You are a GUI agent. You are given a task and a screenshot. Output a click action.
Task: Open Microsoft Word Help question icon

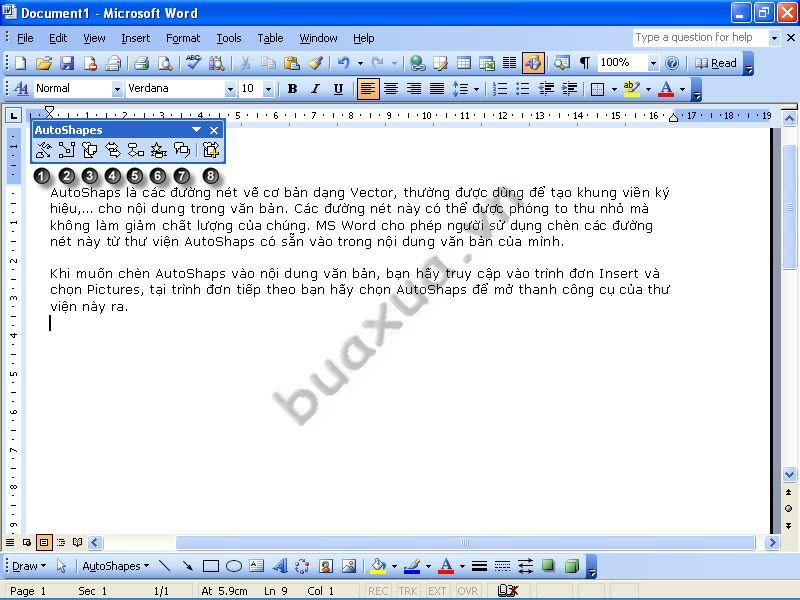click(x=672, y=63)
